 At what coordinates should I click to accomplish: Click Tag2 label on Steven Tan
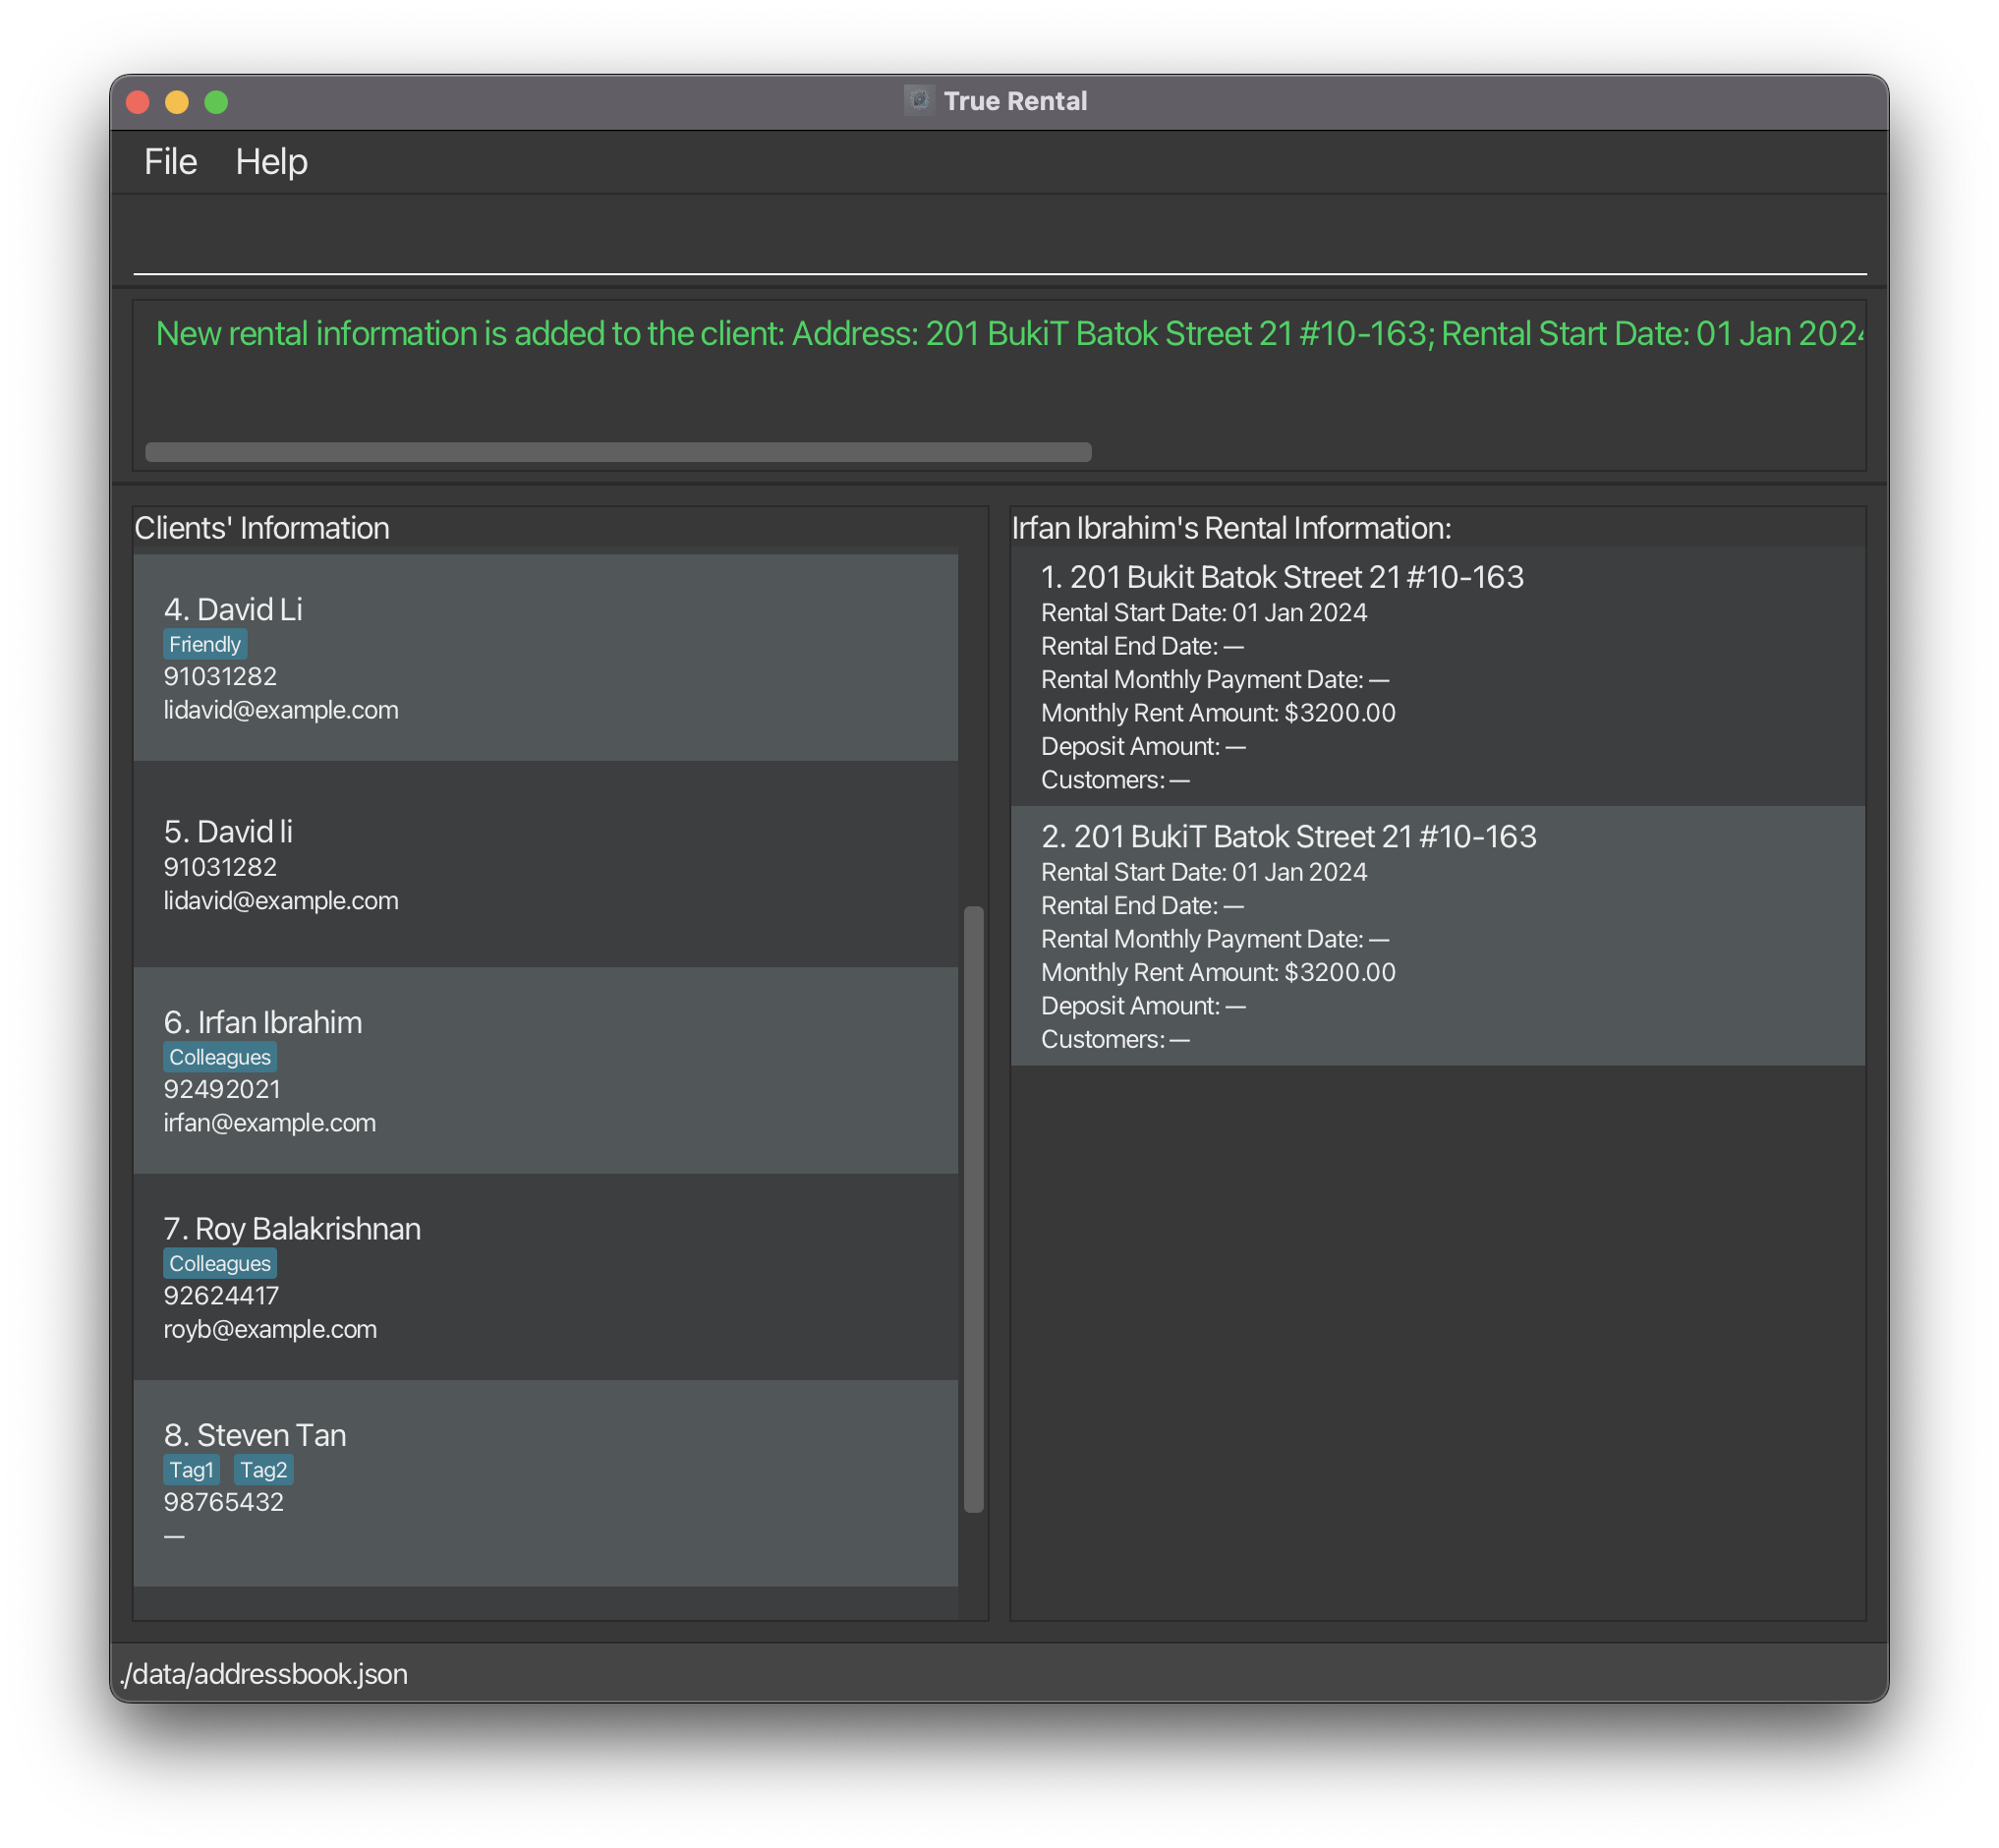264,1470
